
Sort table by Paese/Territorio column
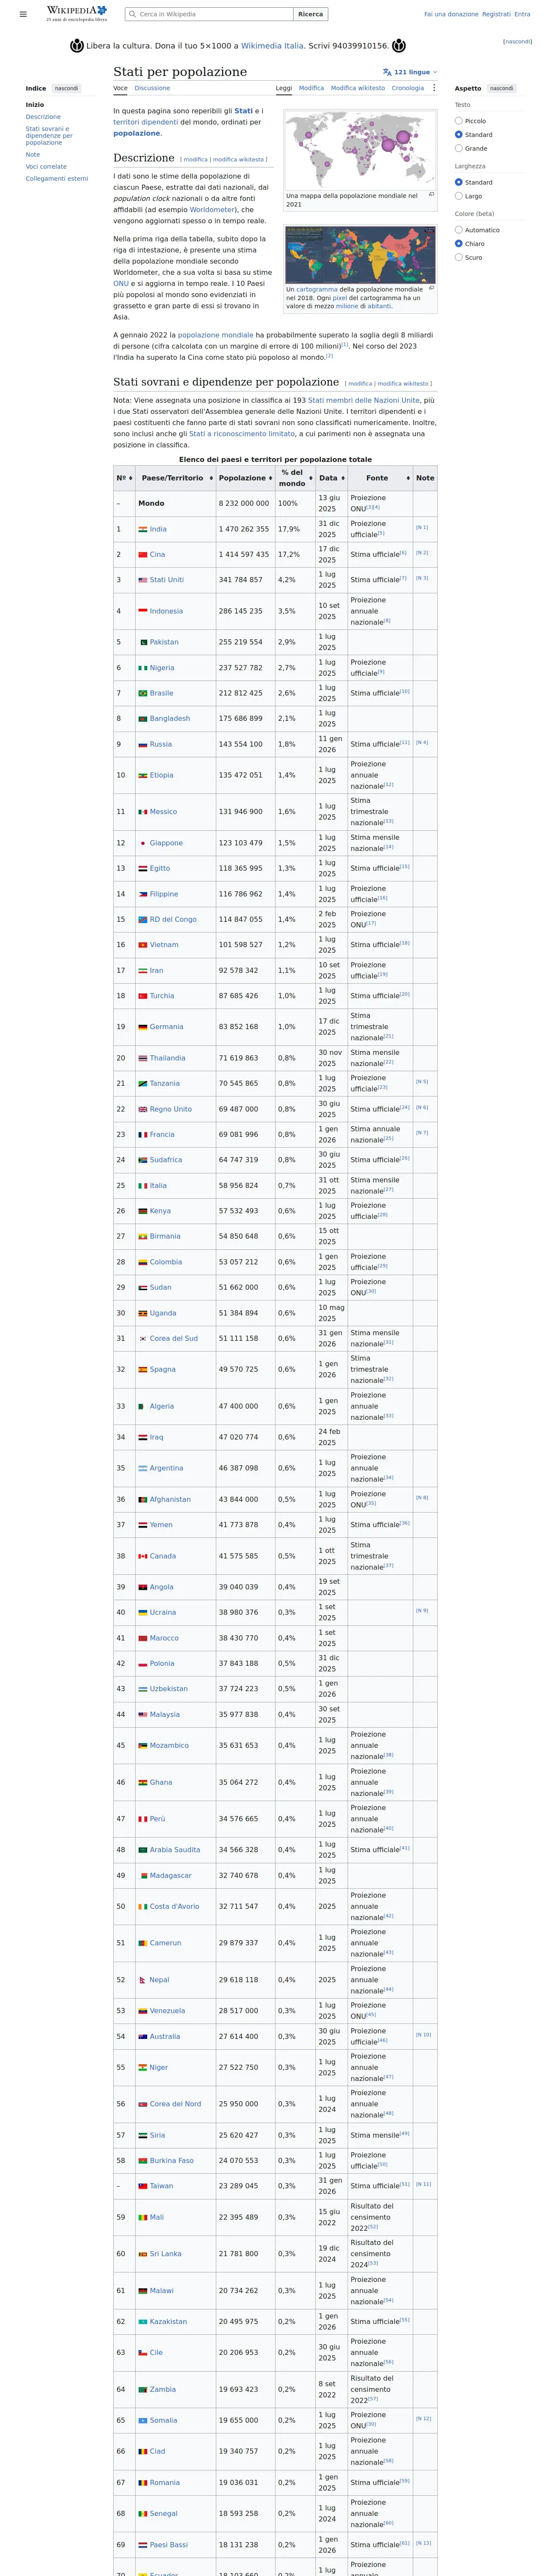click(175, 478)
